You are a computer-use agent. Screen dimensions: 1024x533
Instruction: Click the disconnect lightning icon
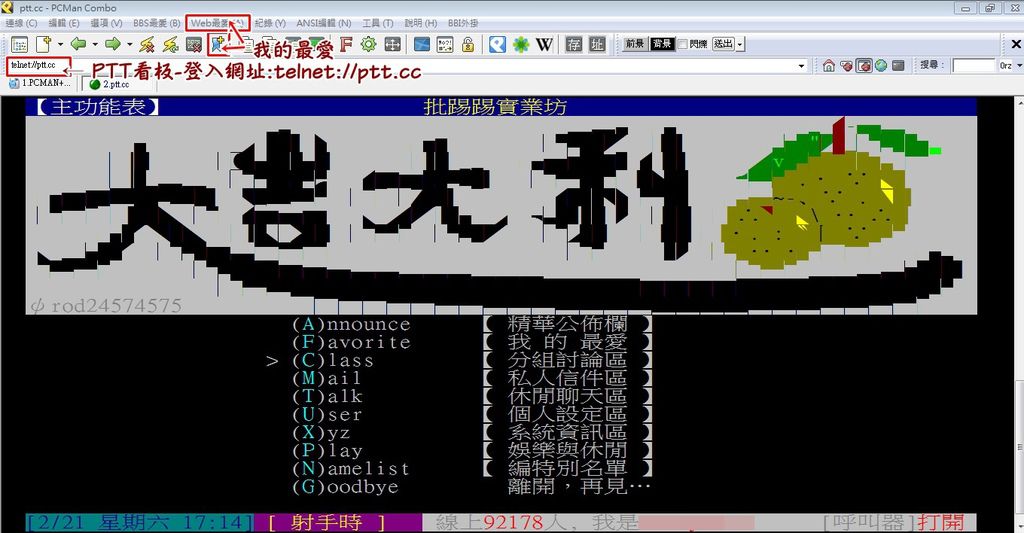[x=148, y=44]
